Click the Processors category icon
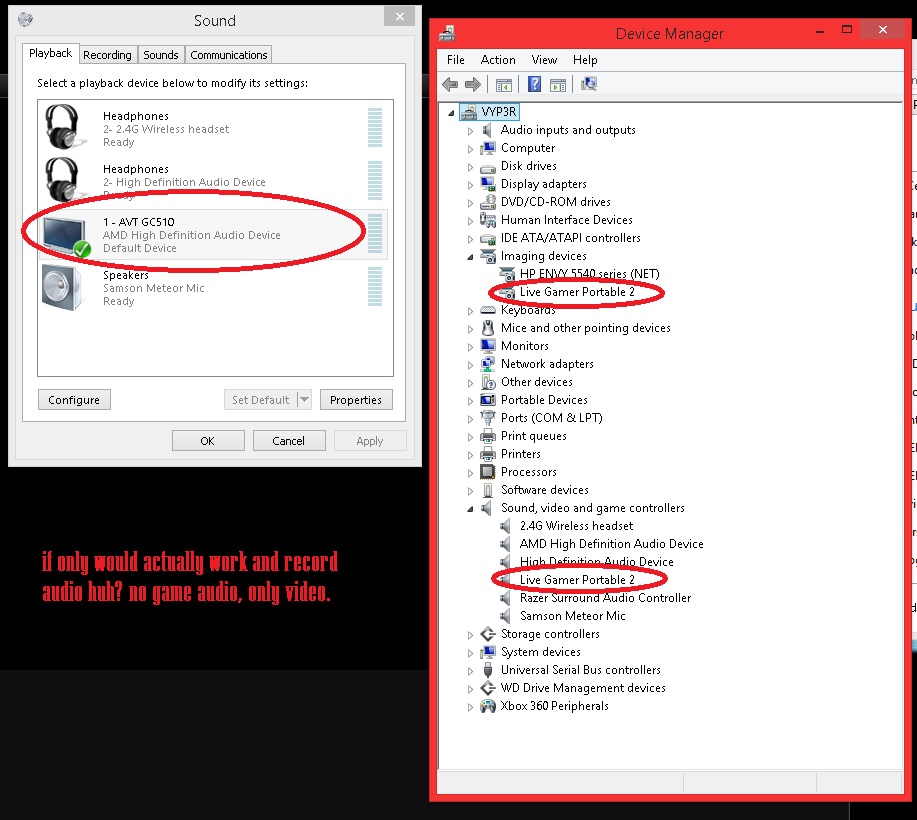The image size is (917, 820). click(x=488, y=471)
